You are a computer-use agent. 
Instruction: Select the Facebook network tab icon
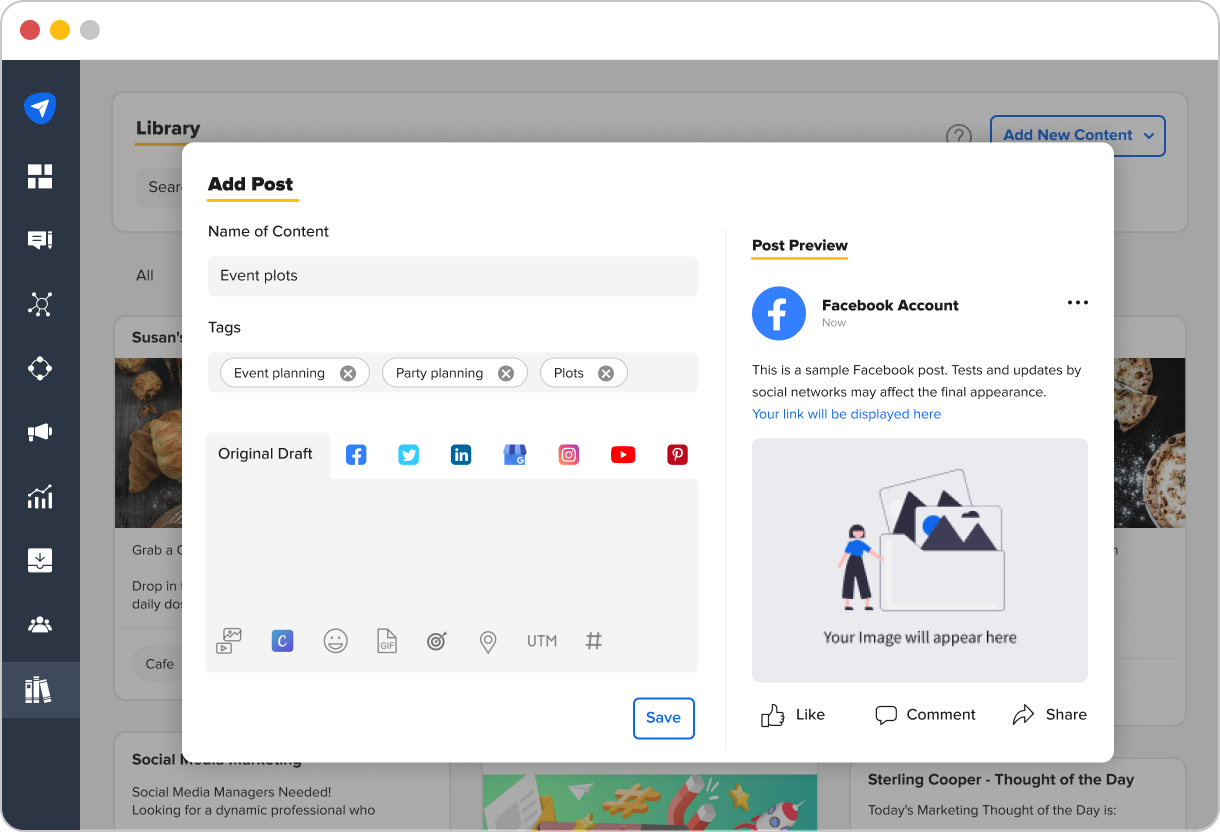pos(356,455)
